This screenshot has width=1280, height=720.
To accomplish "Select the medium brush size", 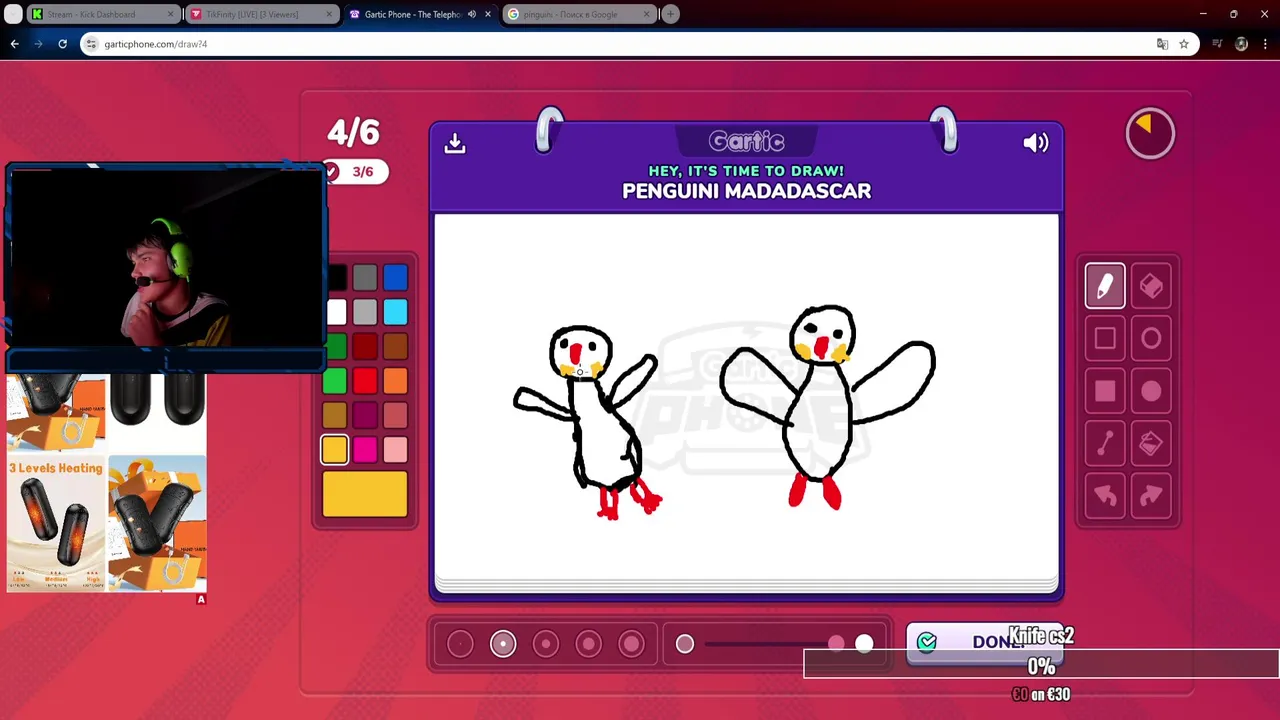I will point(546,644).
